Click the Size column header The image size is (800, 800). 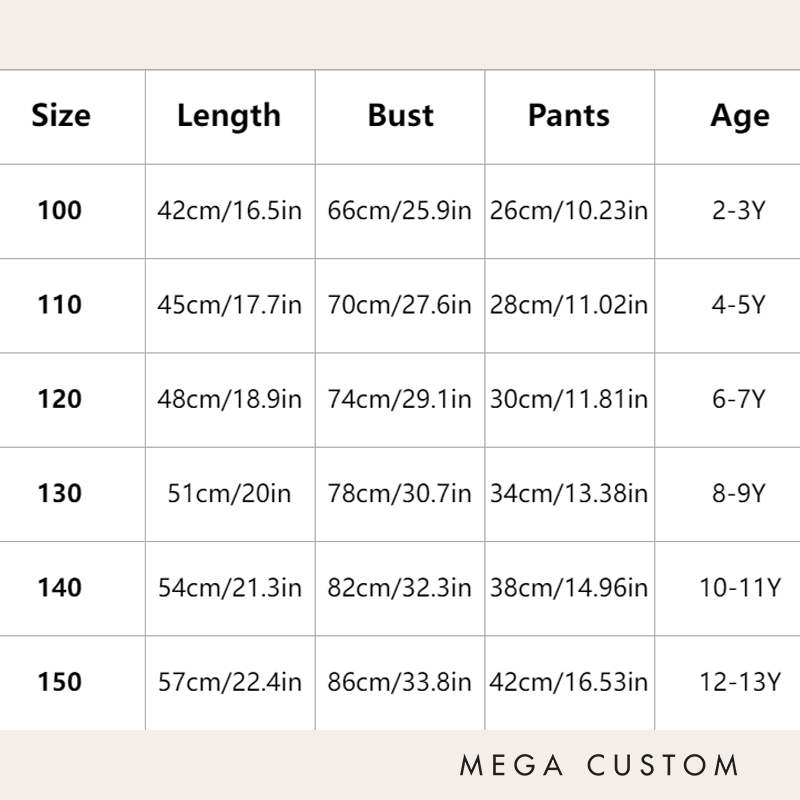click(x=61, y=116)
